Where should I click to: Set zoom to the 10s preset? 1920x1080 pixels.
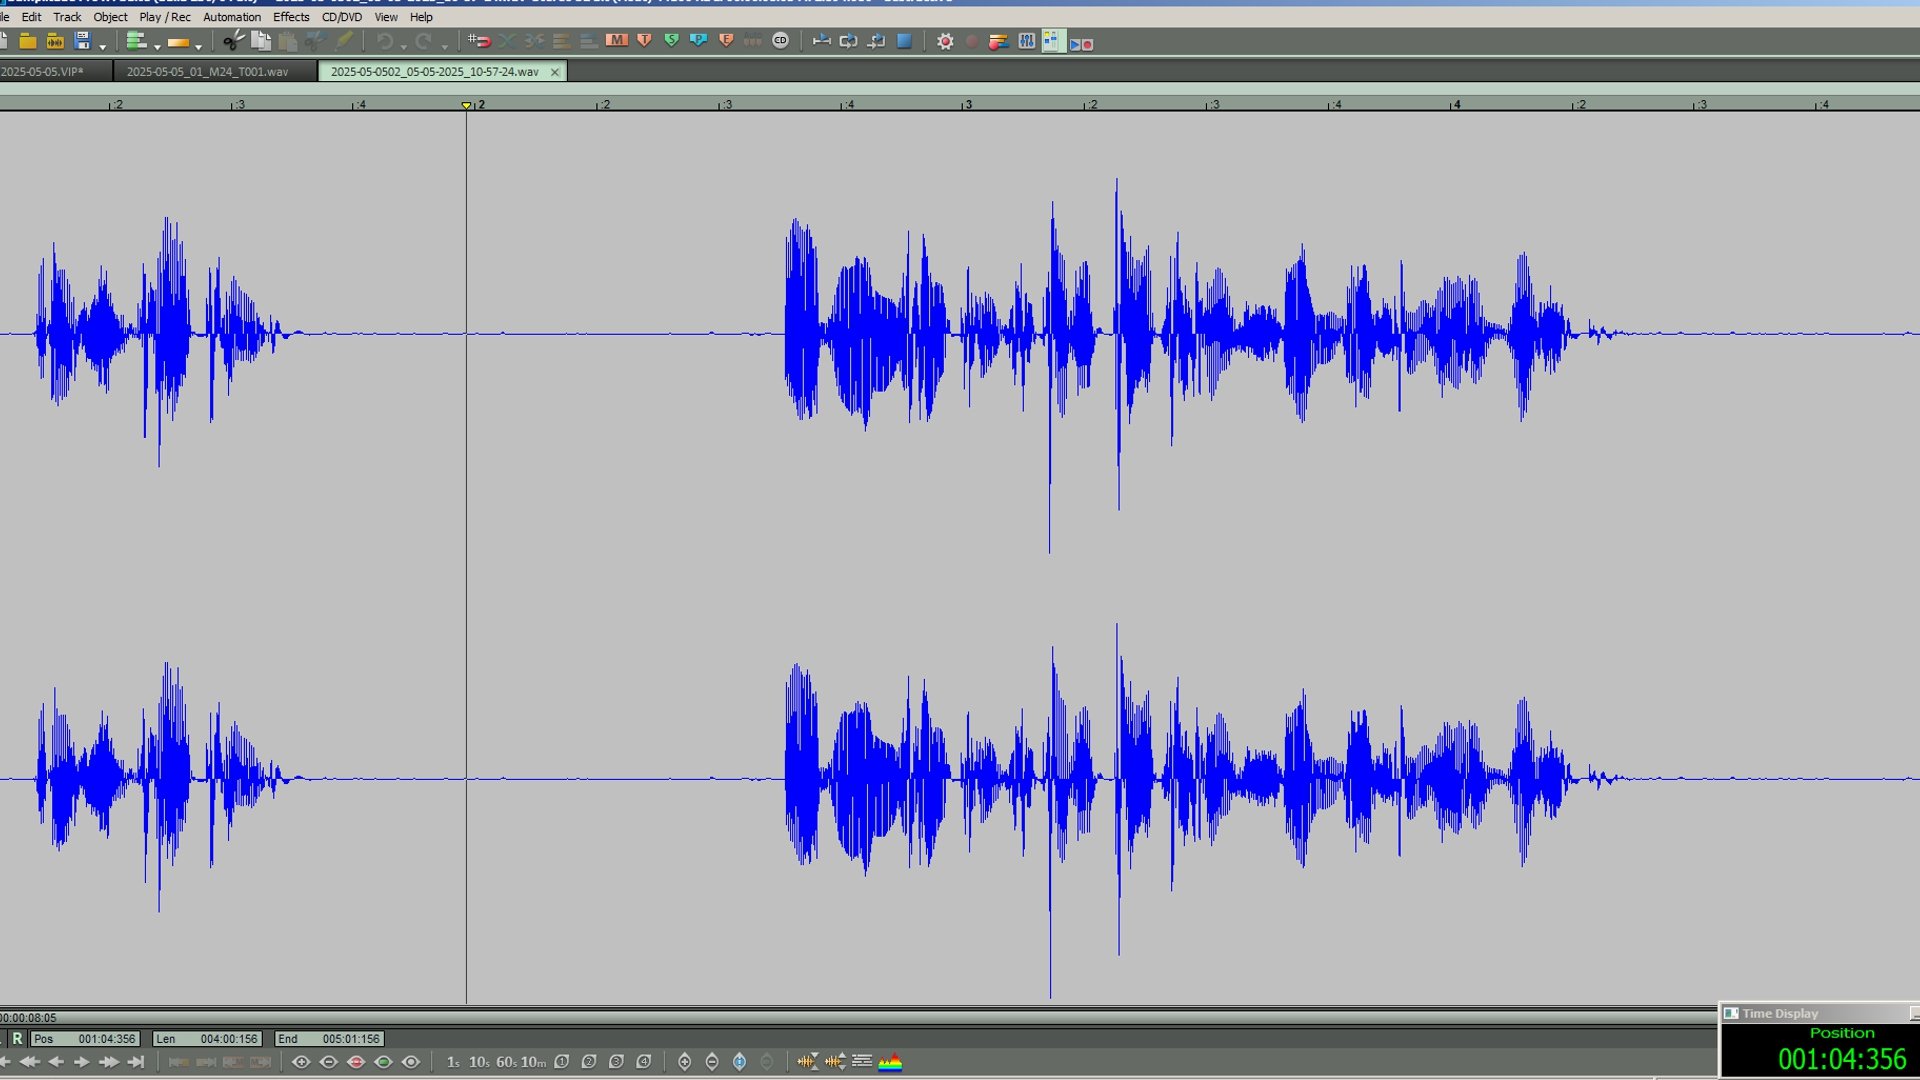[479, 1062]
